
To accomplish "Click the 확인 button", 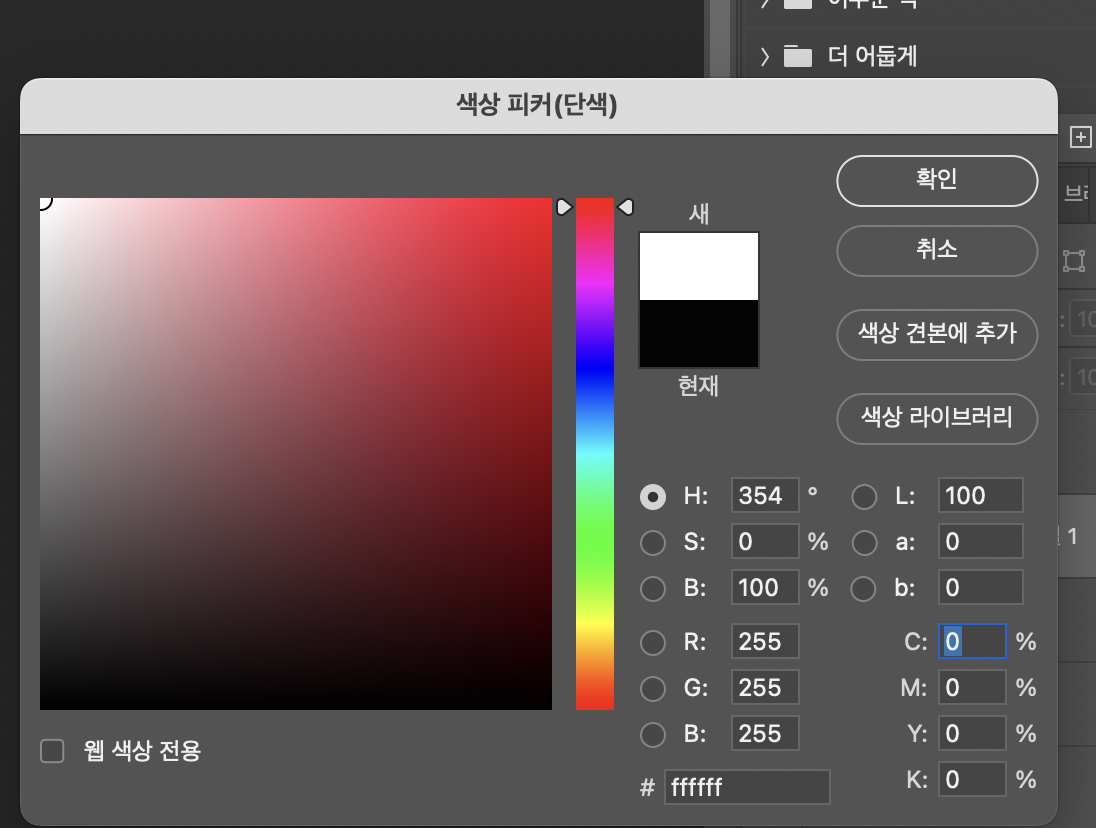I will click(936, 181).
